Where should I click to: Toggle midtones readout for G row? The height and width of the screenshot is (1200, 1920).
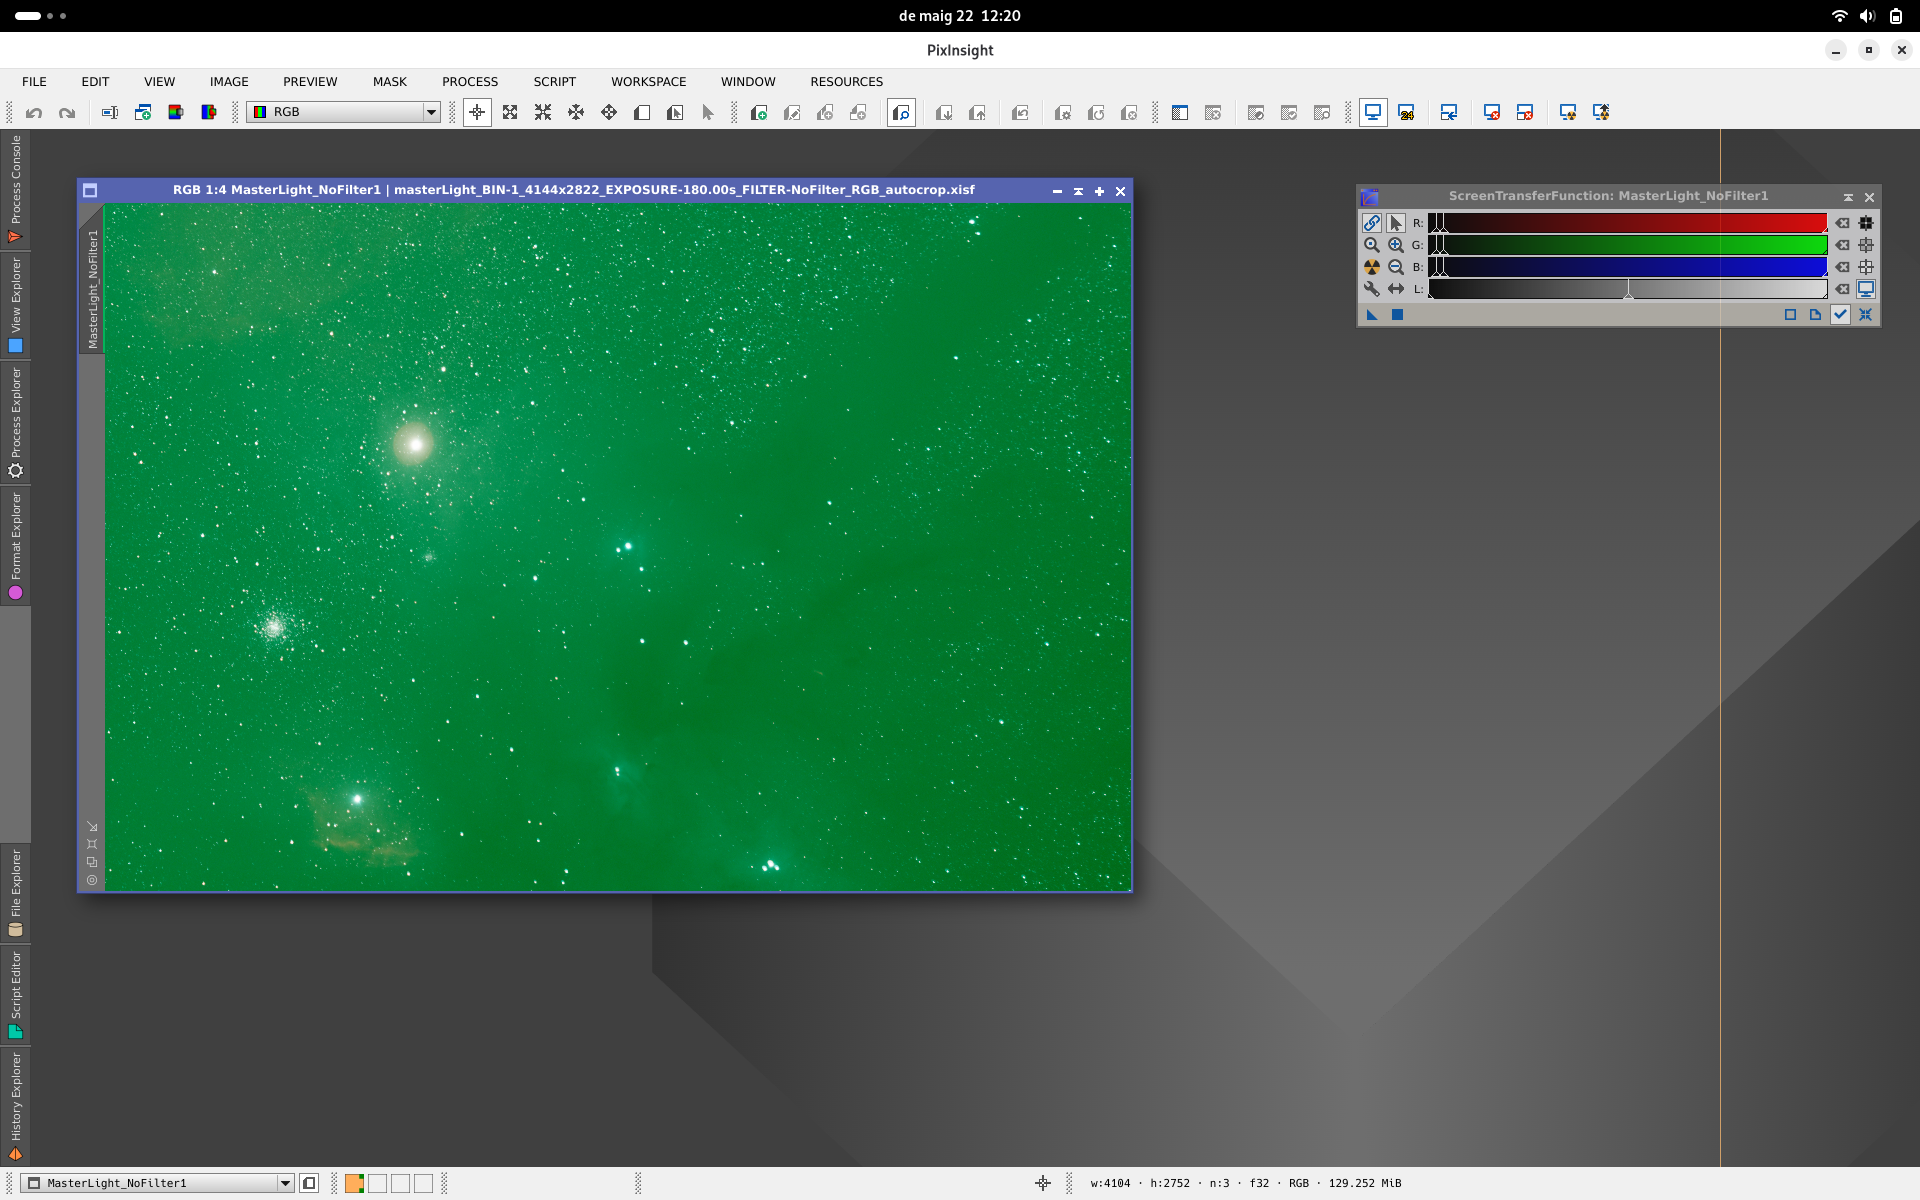click(x=1866, y=245)
